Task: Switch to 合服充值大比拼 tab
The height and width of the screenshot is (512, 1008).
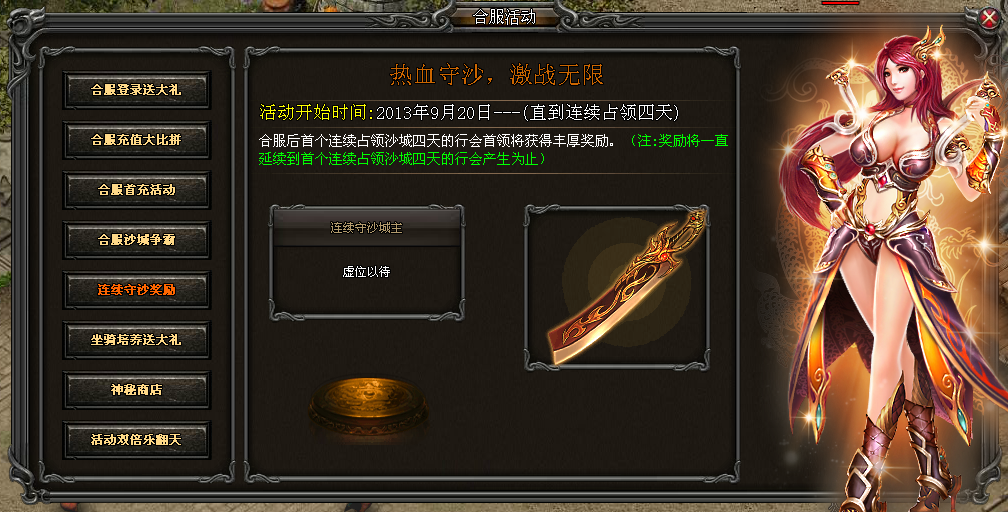Action: click(x=136, y=140)
